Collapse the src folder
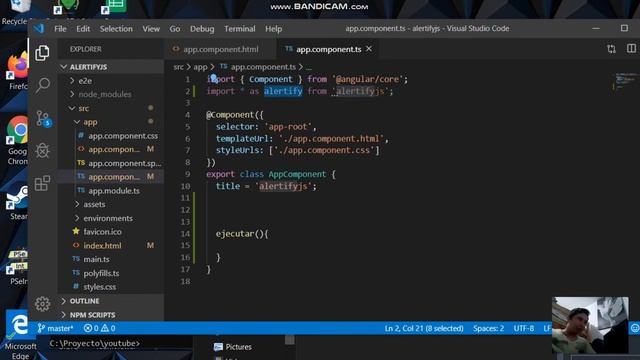 111,108
